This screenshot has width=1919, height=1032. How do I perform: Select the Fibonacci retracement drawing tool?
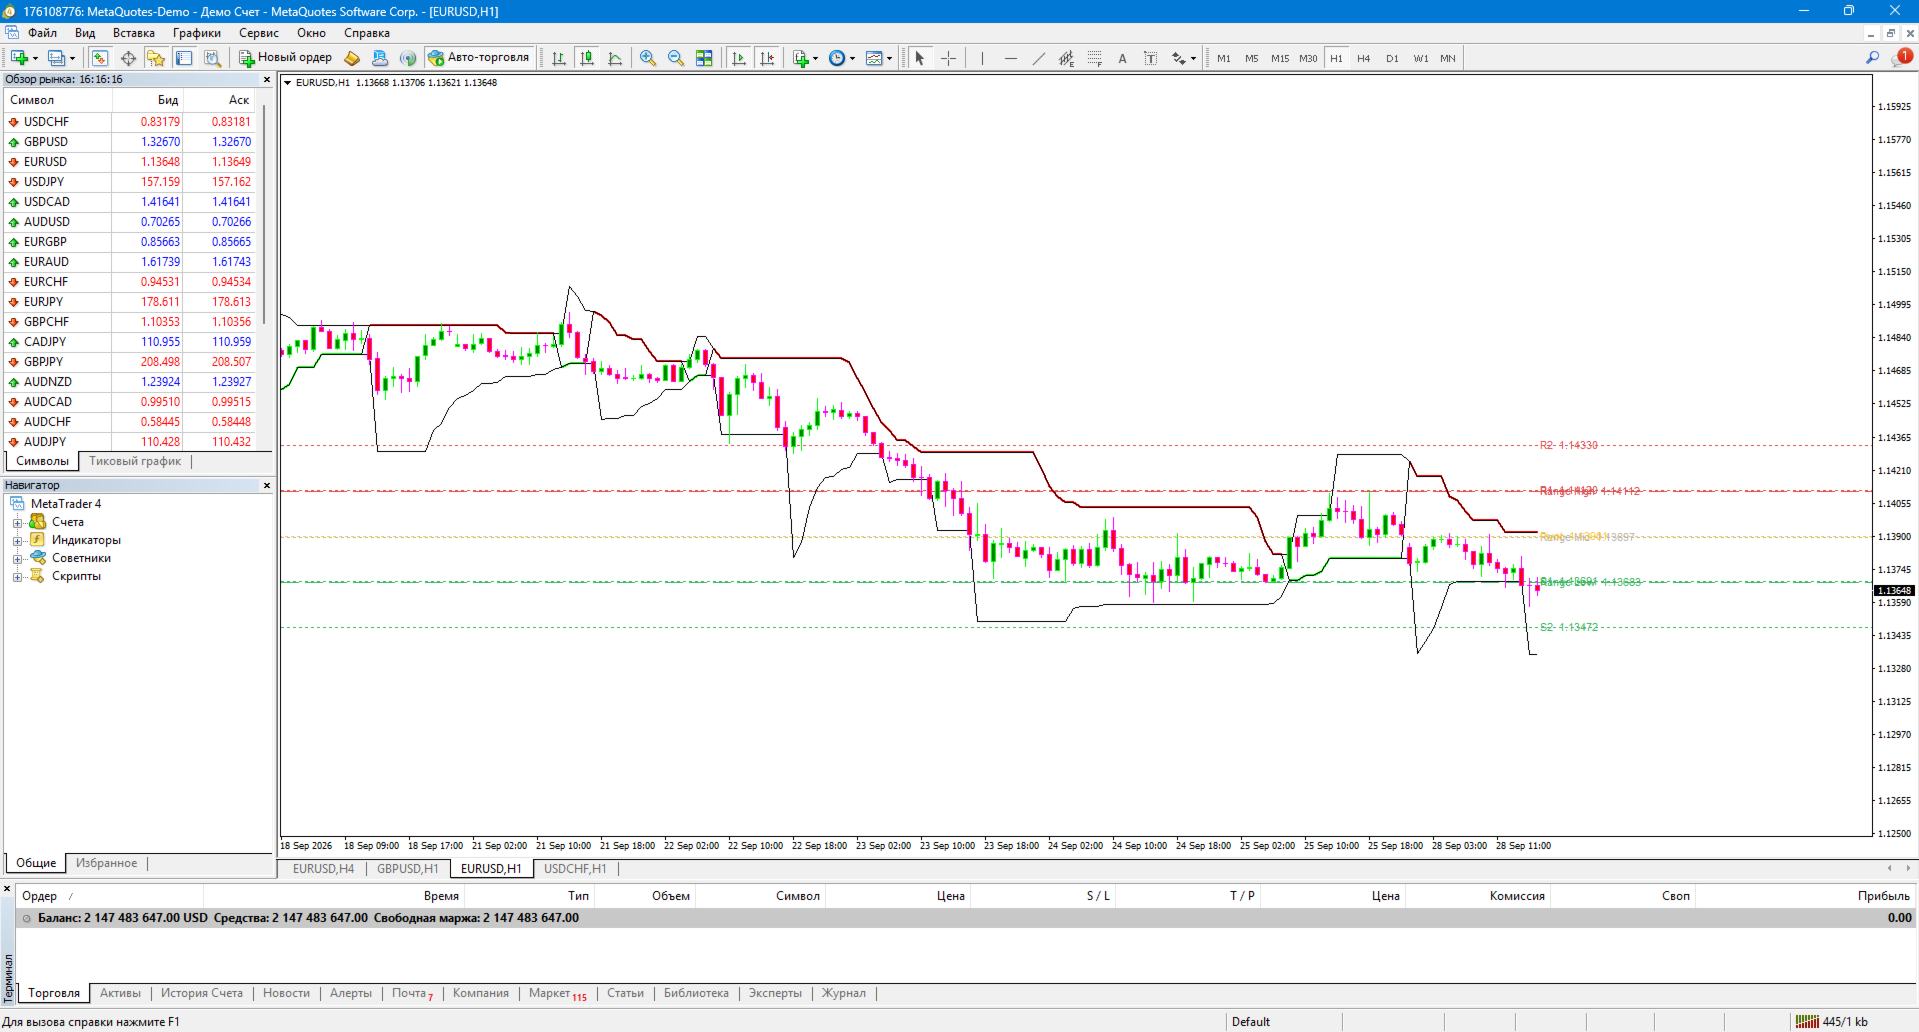pyautogui.click(x=1095, y=58)
